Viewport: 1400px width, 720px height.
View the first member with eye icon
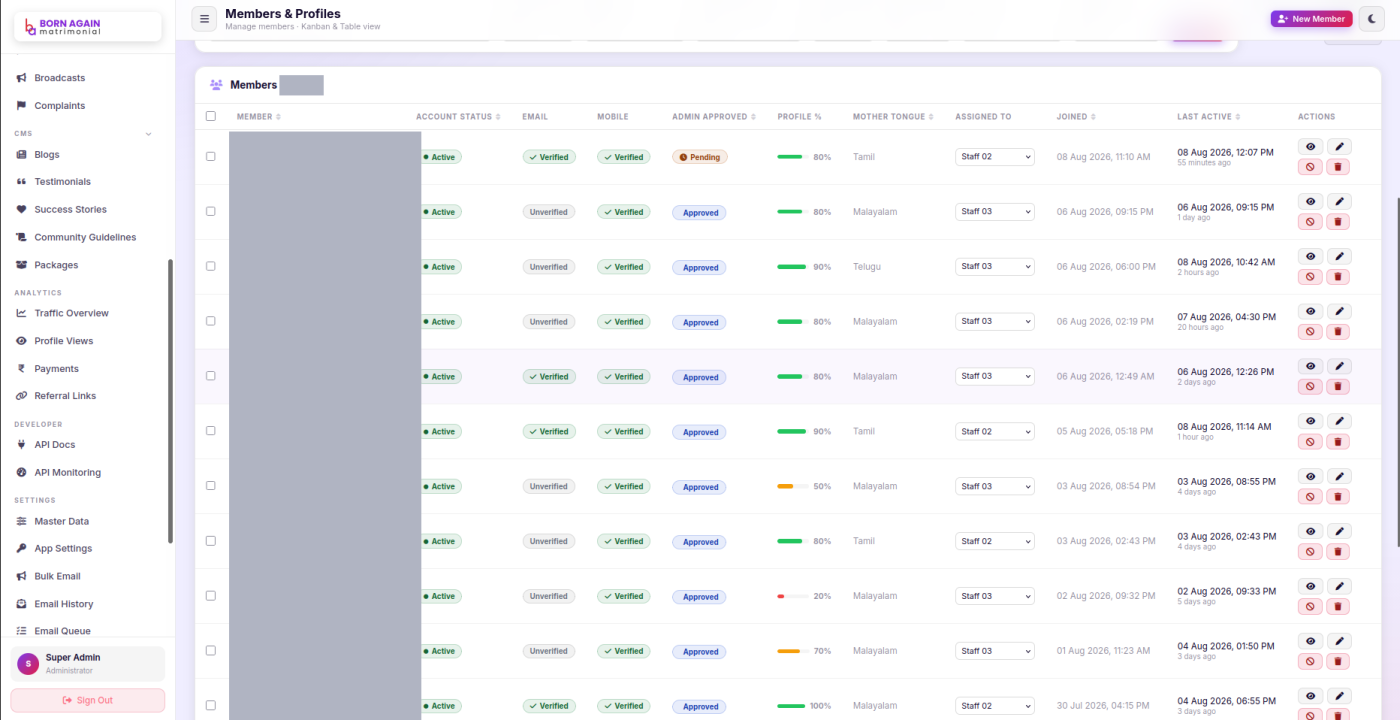pos(1310,147)
